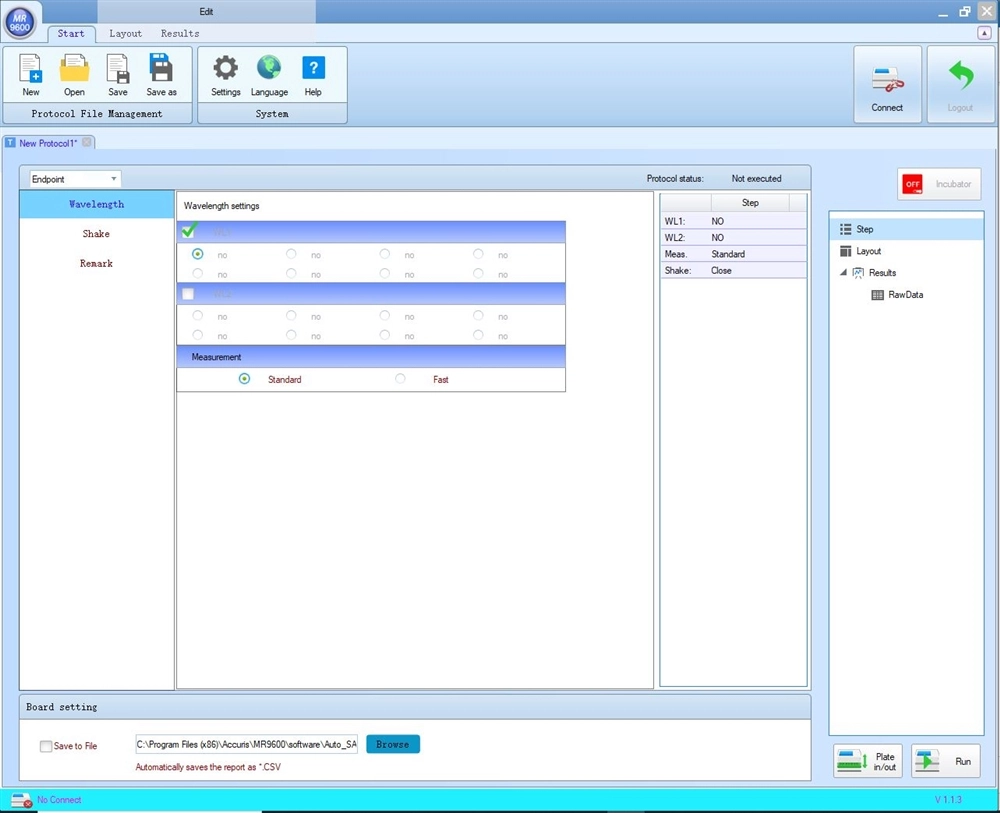Select the Fast measurement mode
The width and height of the screenshot is (1000, 813).
400,379
